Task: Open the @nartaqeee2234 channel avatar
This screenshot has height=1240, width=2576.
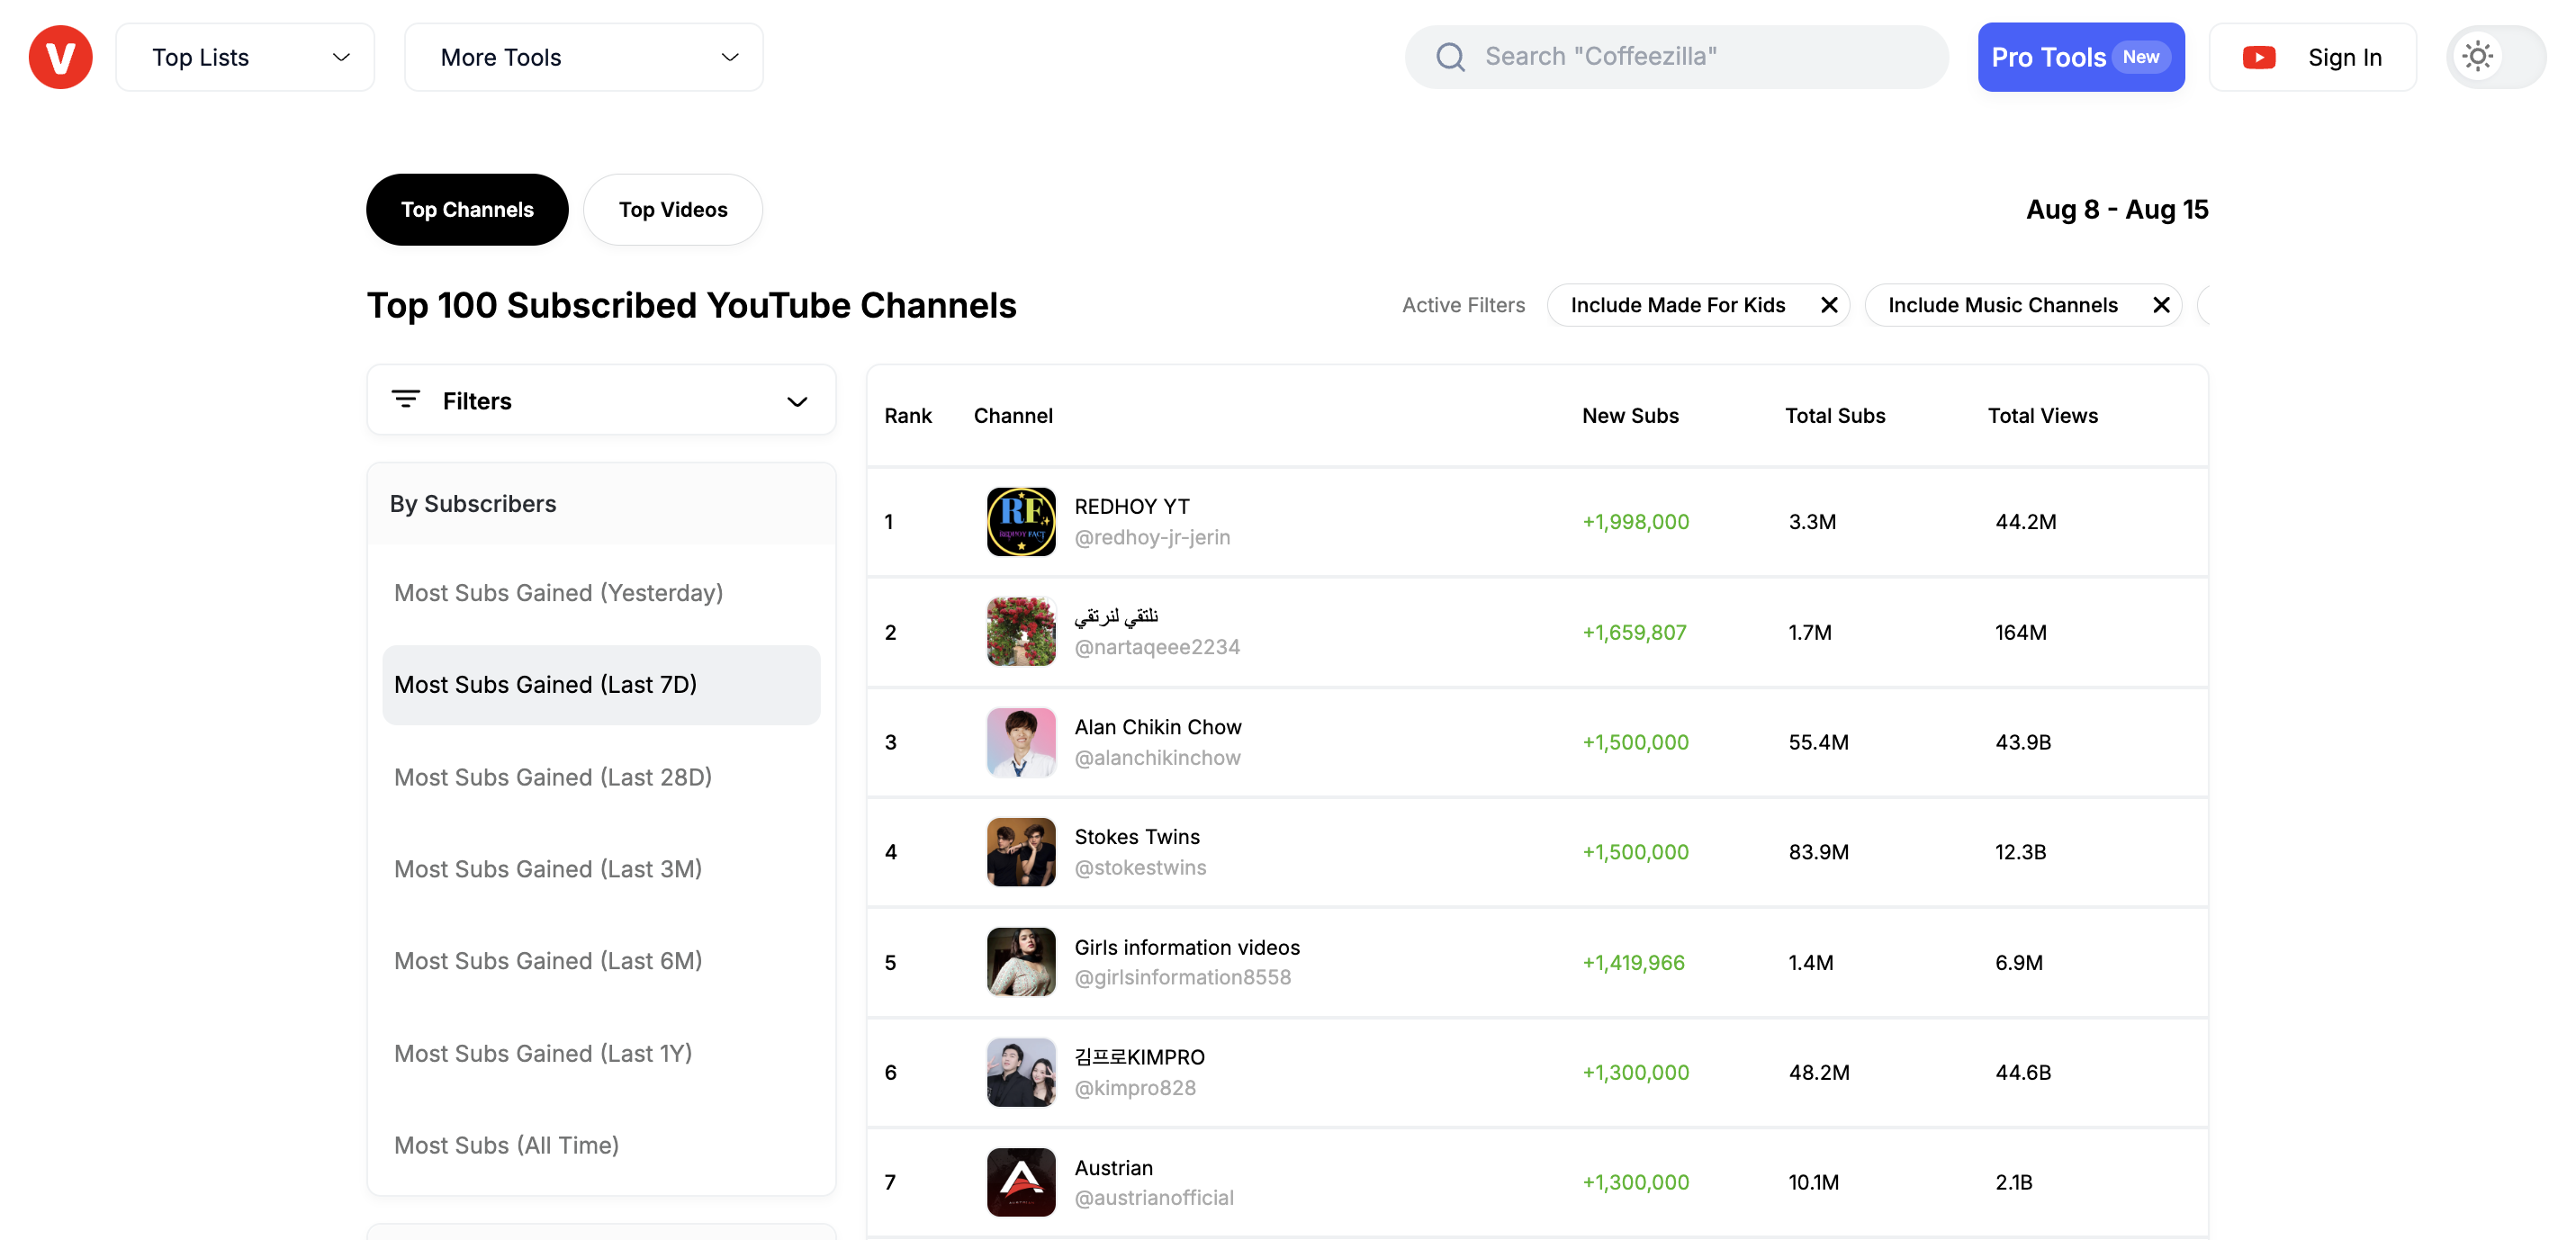Action: point(1021,632)
